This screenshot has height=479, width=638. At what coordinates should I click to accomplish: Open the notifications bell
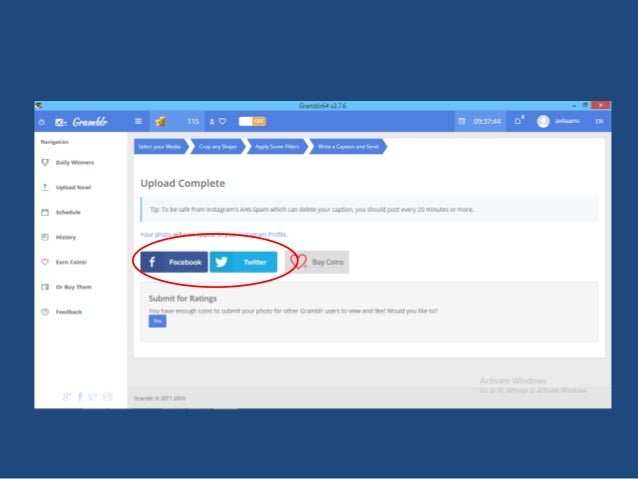click(x=518, y=121)
